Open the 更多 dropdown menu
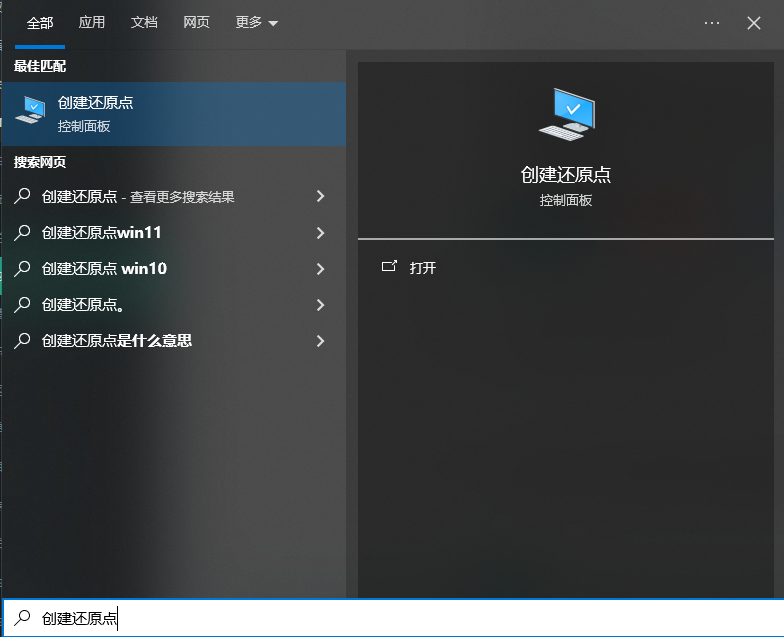The height and width of the screenshot is (637, 784). (x=256, y=22)
